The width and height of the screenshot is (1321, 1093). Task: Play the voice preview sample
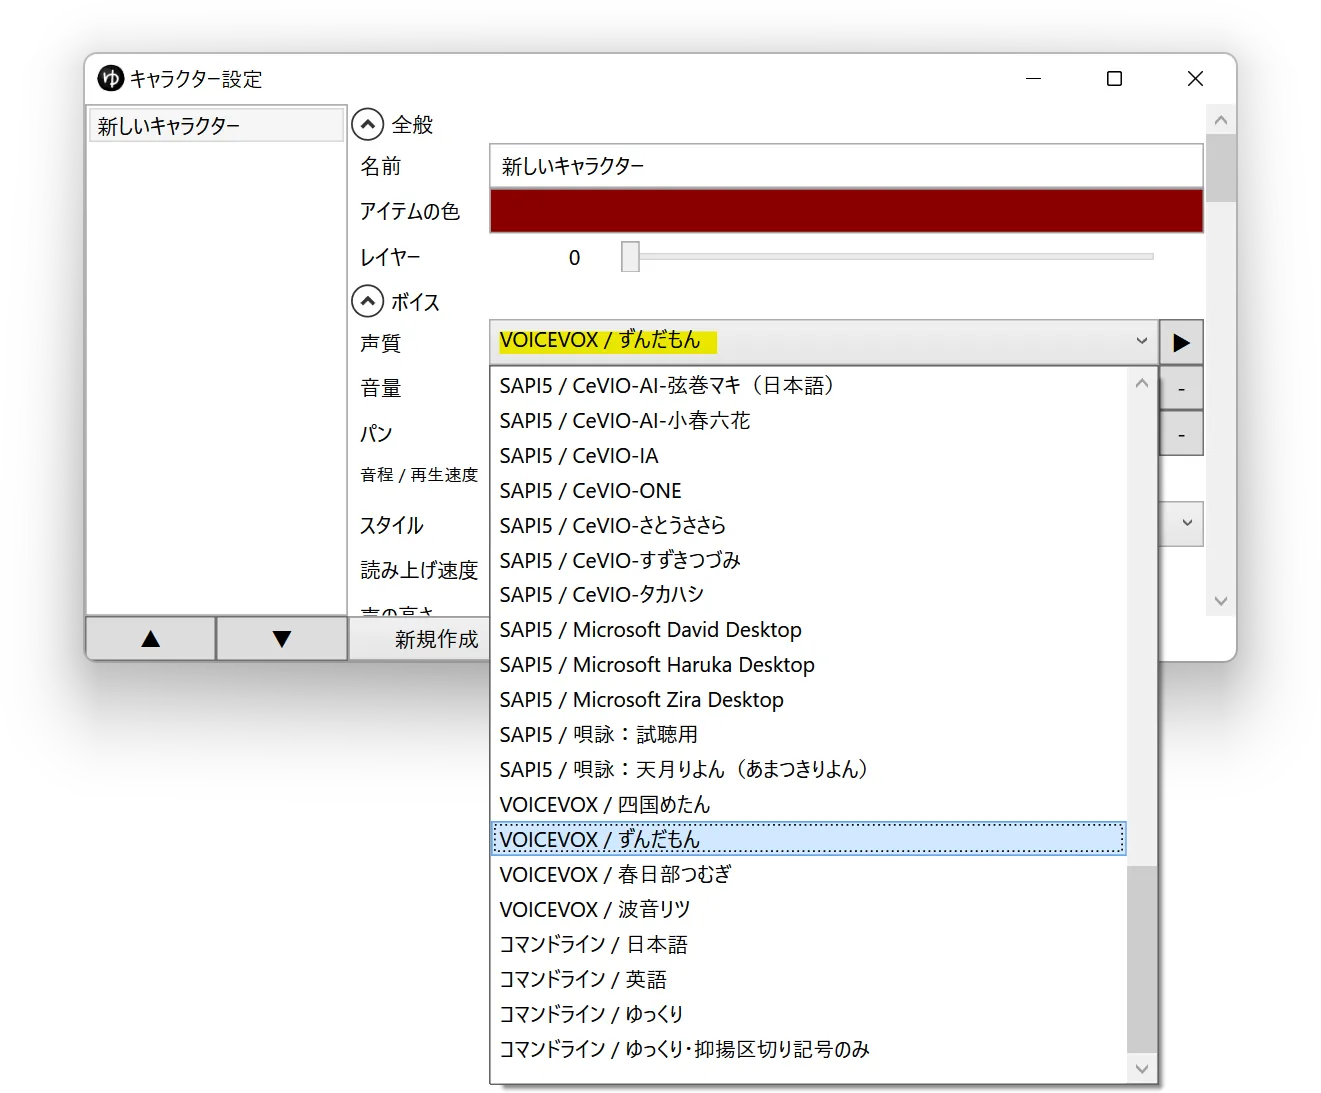click(1181, 342)
